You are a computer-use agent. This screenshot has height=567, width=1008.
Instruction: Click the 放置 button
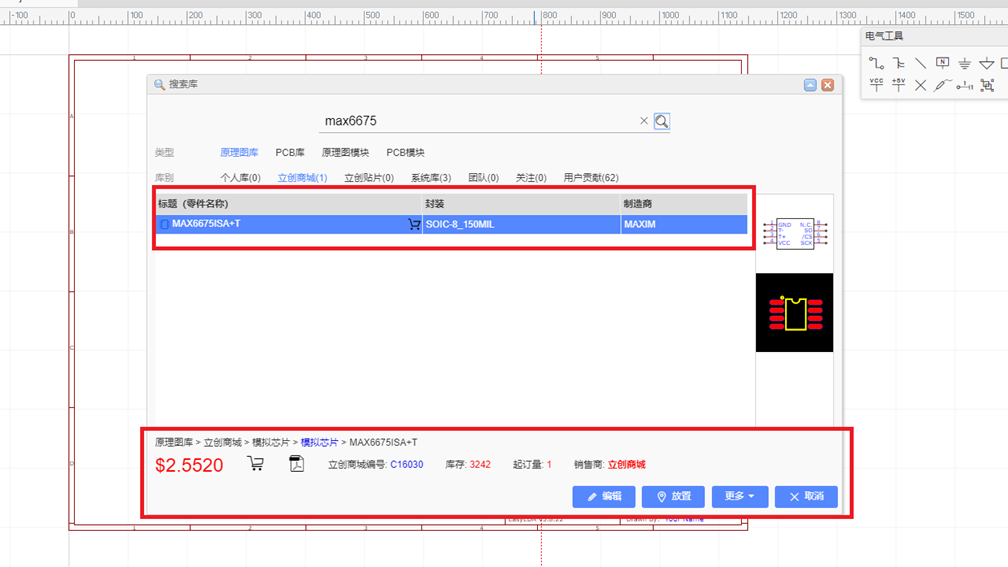click(673, 496)
